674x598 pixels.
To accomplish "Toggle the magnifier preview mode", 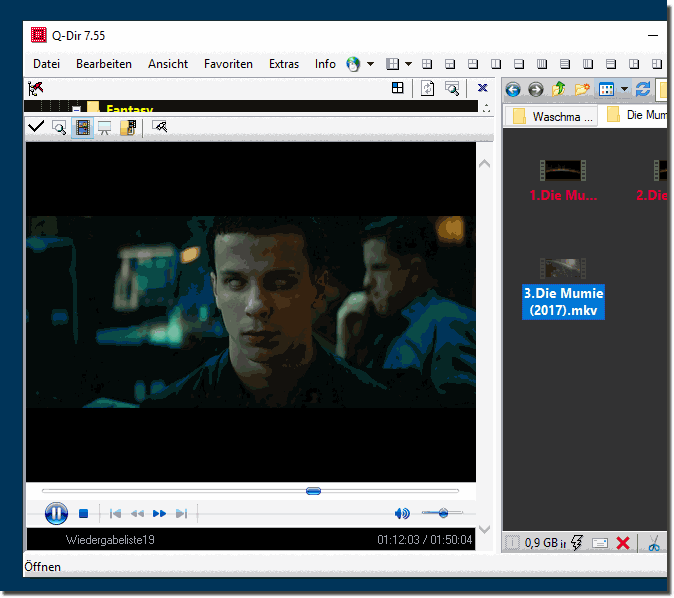I will tap(59, 128).
